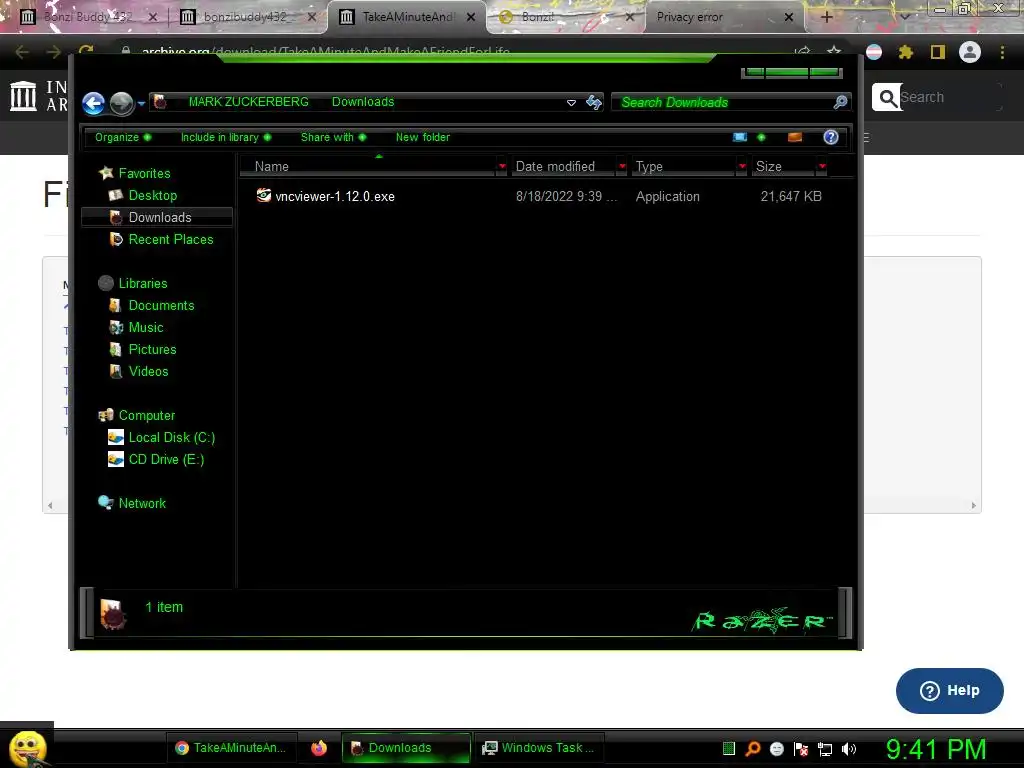
Task: Open the view options dropdown
Action: 761,137
